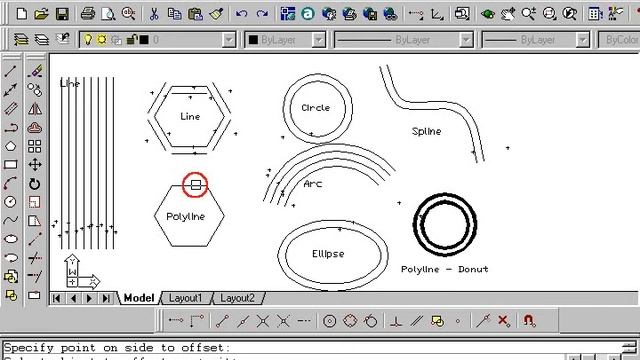Screen dimensions: 640x360
Task: Expand the layer list dropdown arrow
Action: tap(229, 40)
